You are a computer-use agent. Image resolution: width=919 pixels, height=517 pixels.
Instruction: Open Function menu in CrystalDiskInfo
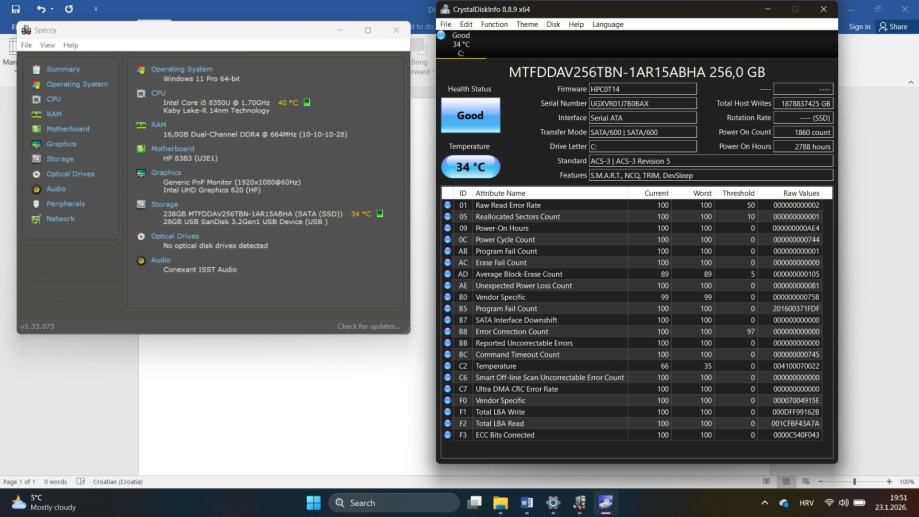(x=494, y=24)
